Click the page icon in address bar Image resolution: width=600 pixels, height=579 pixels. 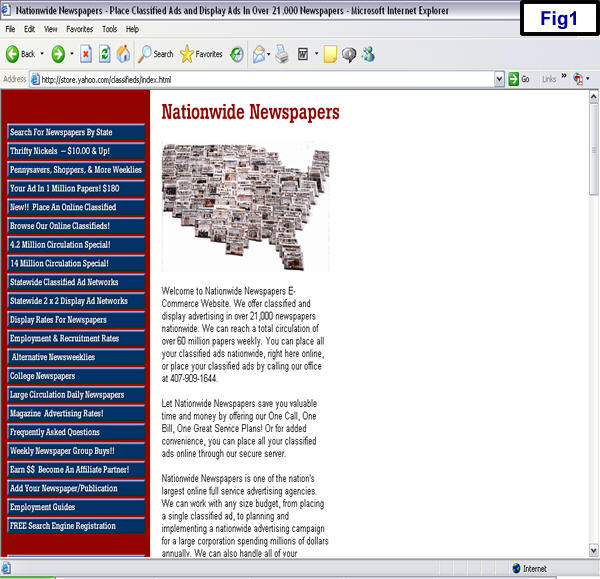35,79
